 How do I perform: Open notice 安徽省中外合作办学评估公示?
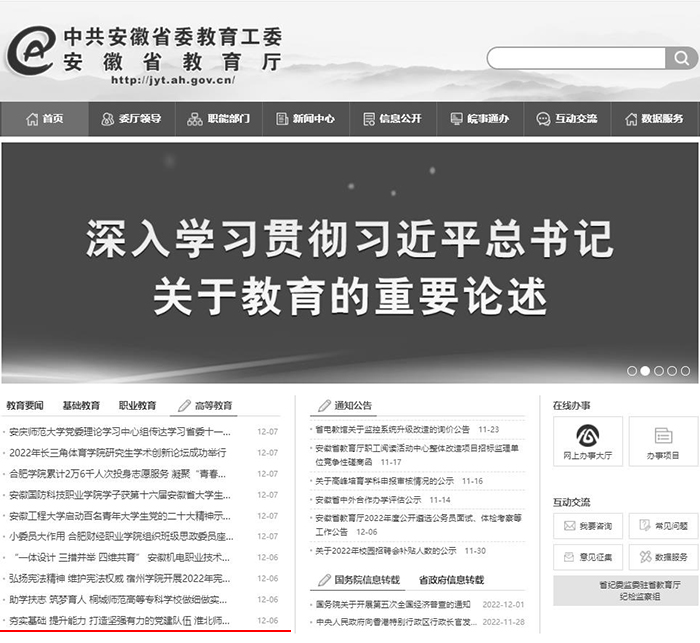[x=383, y=499]
